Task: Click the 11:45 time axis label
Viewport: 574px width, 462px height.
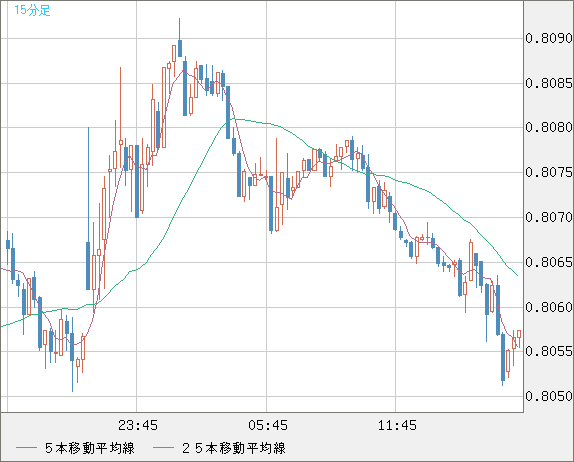Action: (397, 425)
